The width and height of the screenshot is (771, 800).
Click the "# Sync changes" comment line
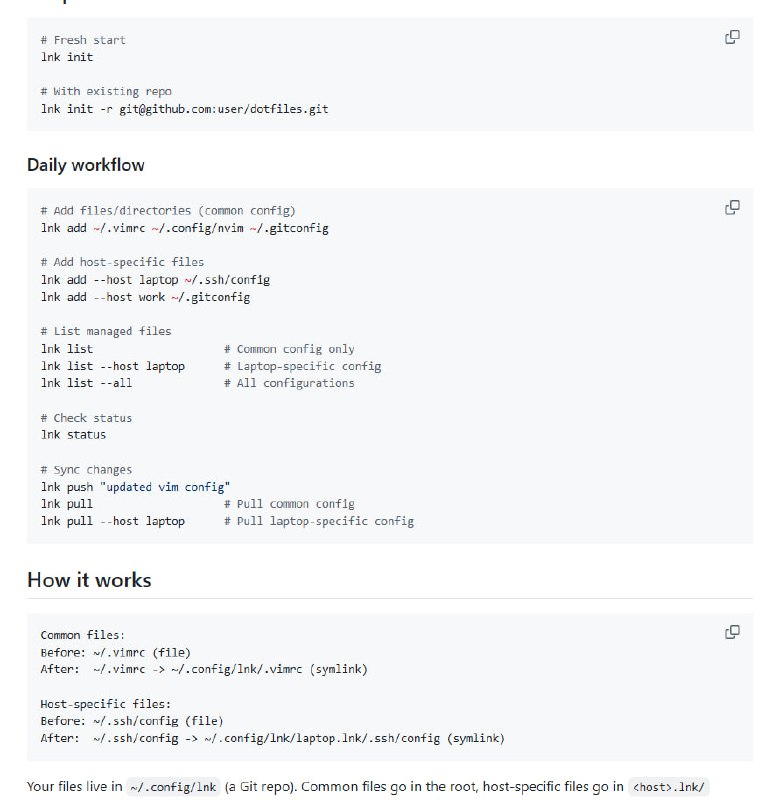(86, 470)
